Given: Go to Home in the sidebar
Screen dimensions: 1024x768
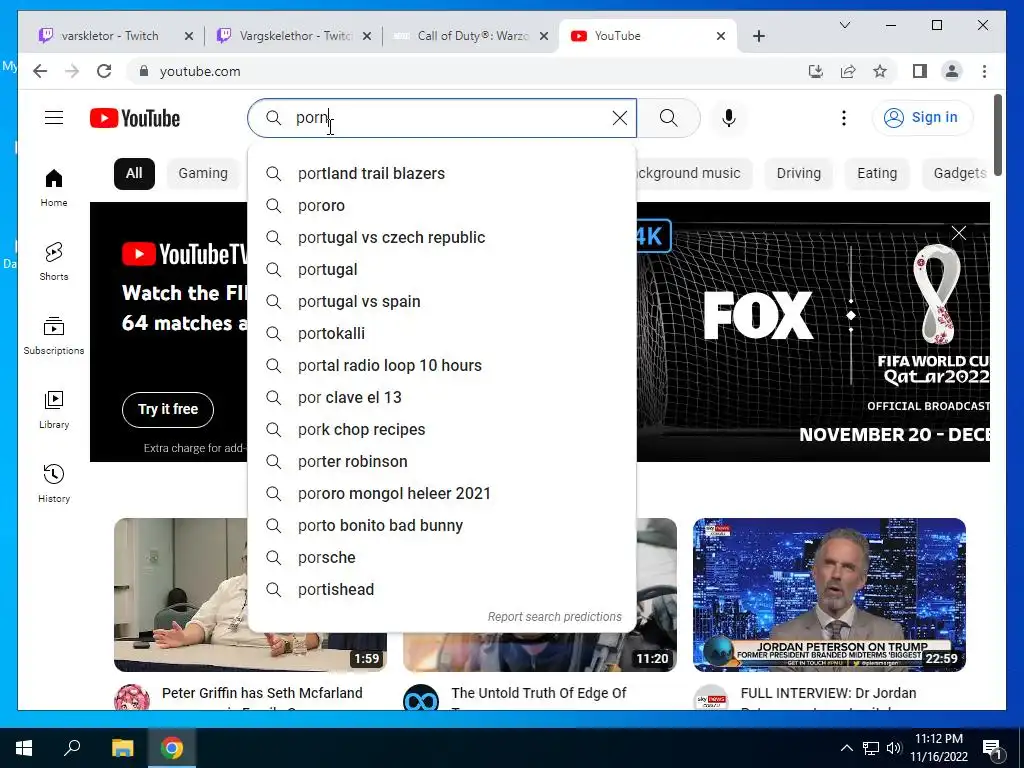Looking at the screenshot, I should (54, 187).
